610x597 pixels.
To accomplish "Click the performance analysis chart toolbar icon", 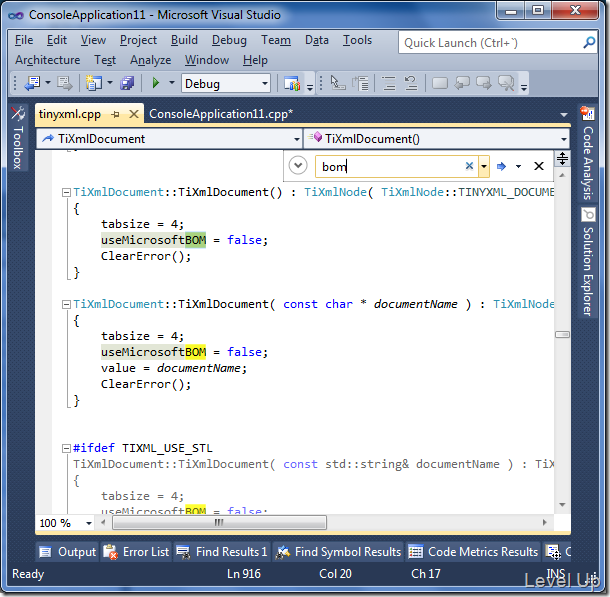I will point(292,83).
